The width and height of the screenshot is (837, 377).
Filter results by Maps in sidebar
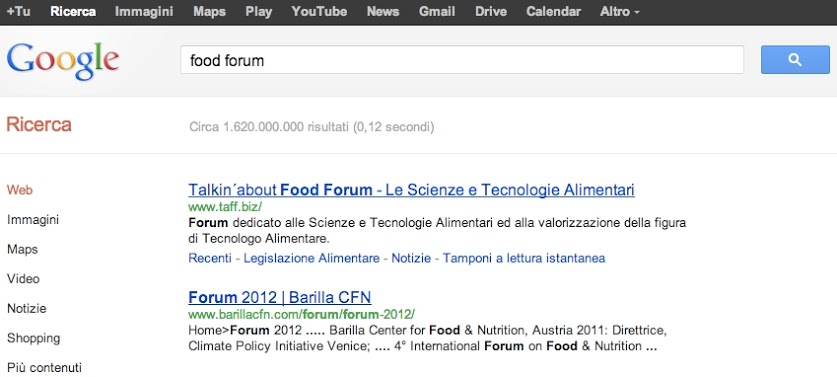(22, 249)
